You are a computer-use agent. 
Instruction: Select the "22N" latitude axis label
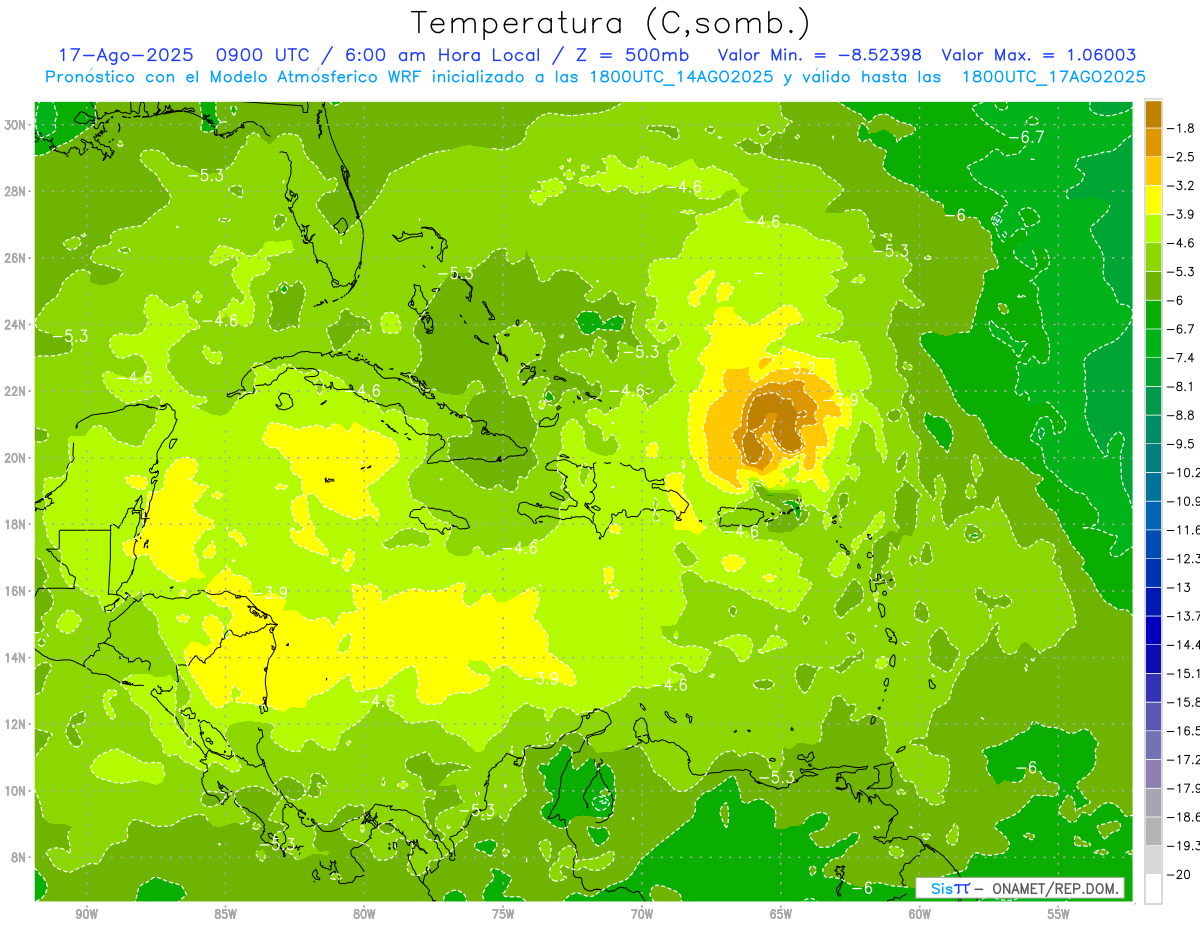(15, 391)
